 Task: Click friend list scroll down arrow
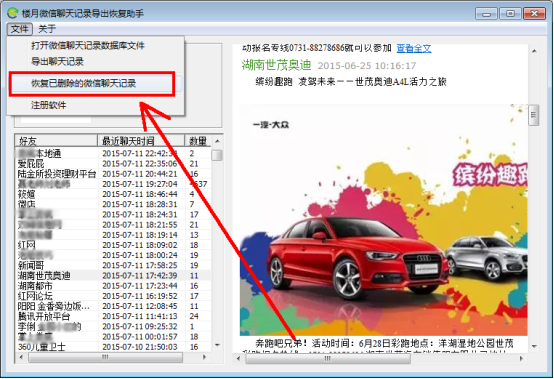(217, 345)
